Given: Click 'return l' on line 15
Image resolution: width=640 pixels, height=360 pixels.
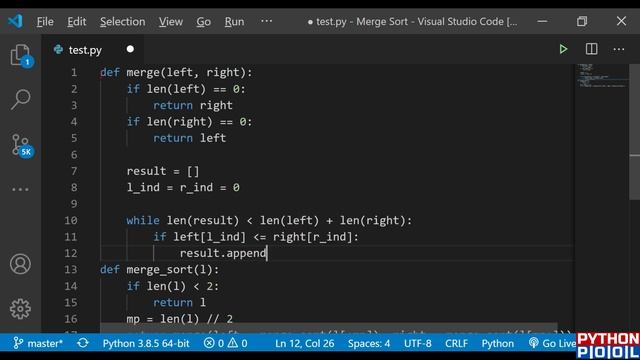Looking at the screenshot, I should pyautogui.click(x=180, y=302).
